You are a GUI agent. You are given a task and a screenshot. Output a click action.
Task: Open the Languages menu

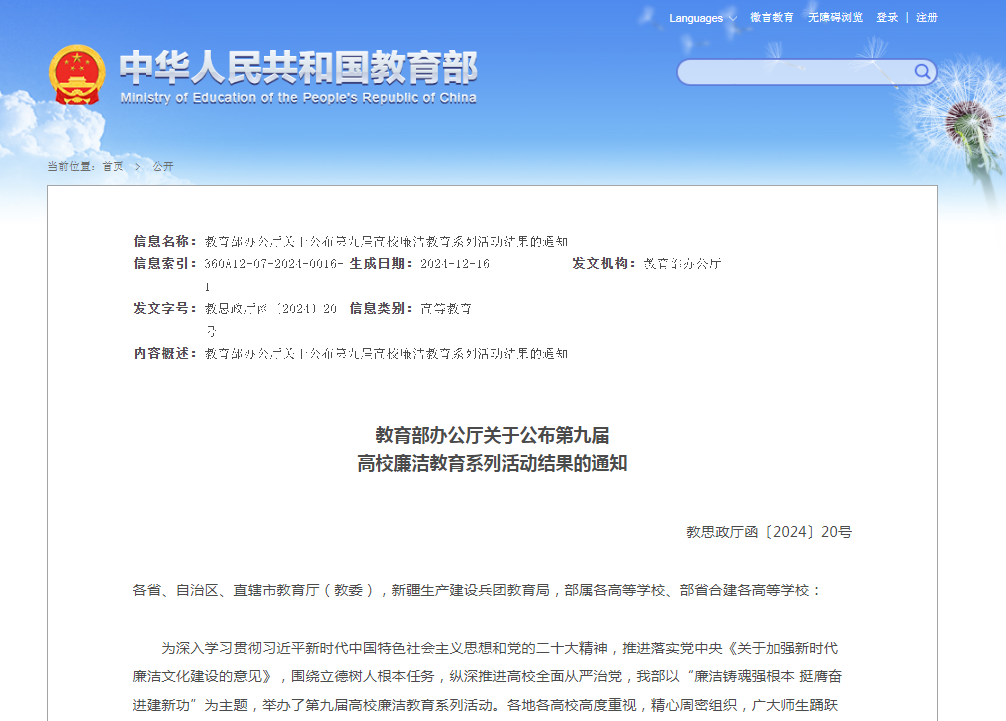[696, 18]
